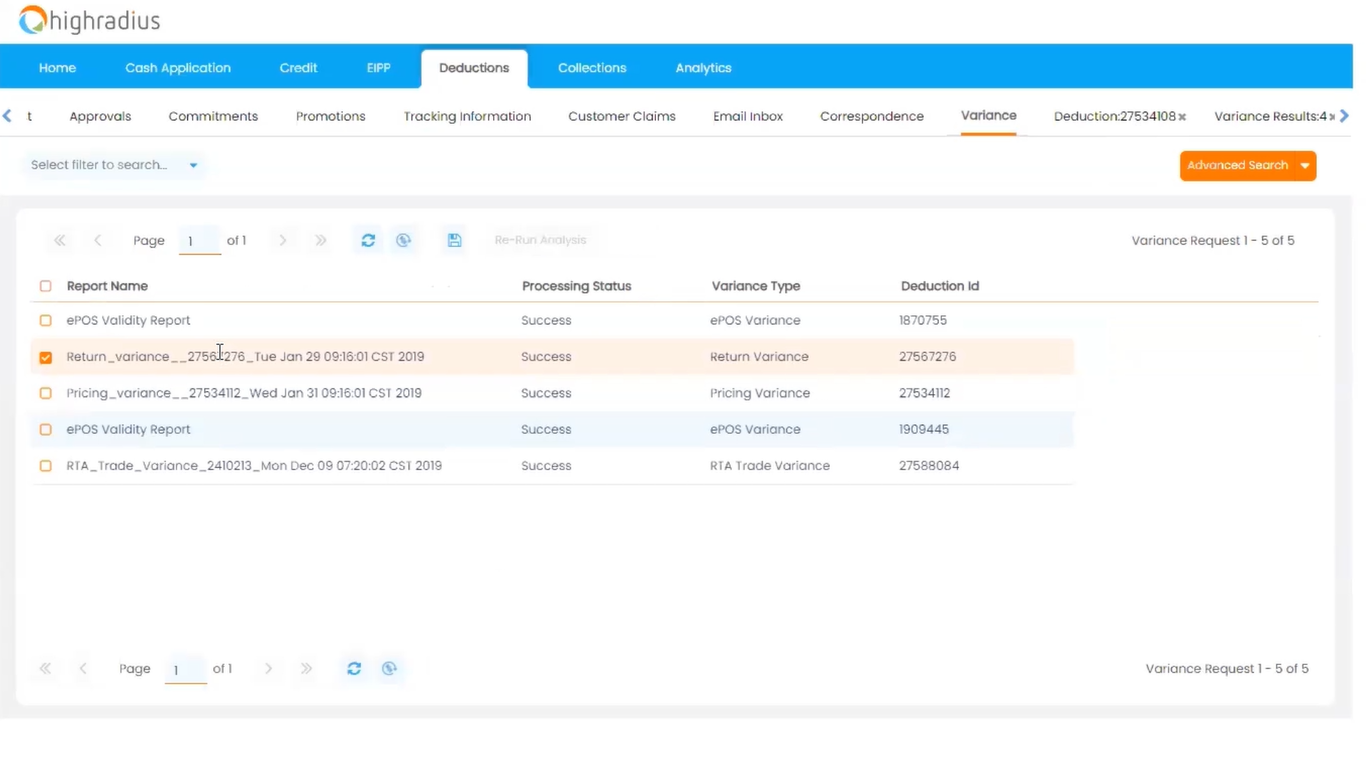This screenshot has width=1366, height=768.
Task: Click the refresh icon in bottom pagination bar
Action: coord(354,668)
